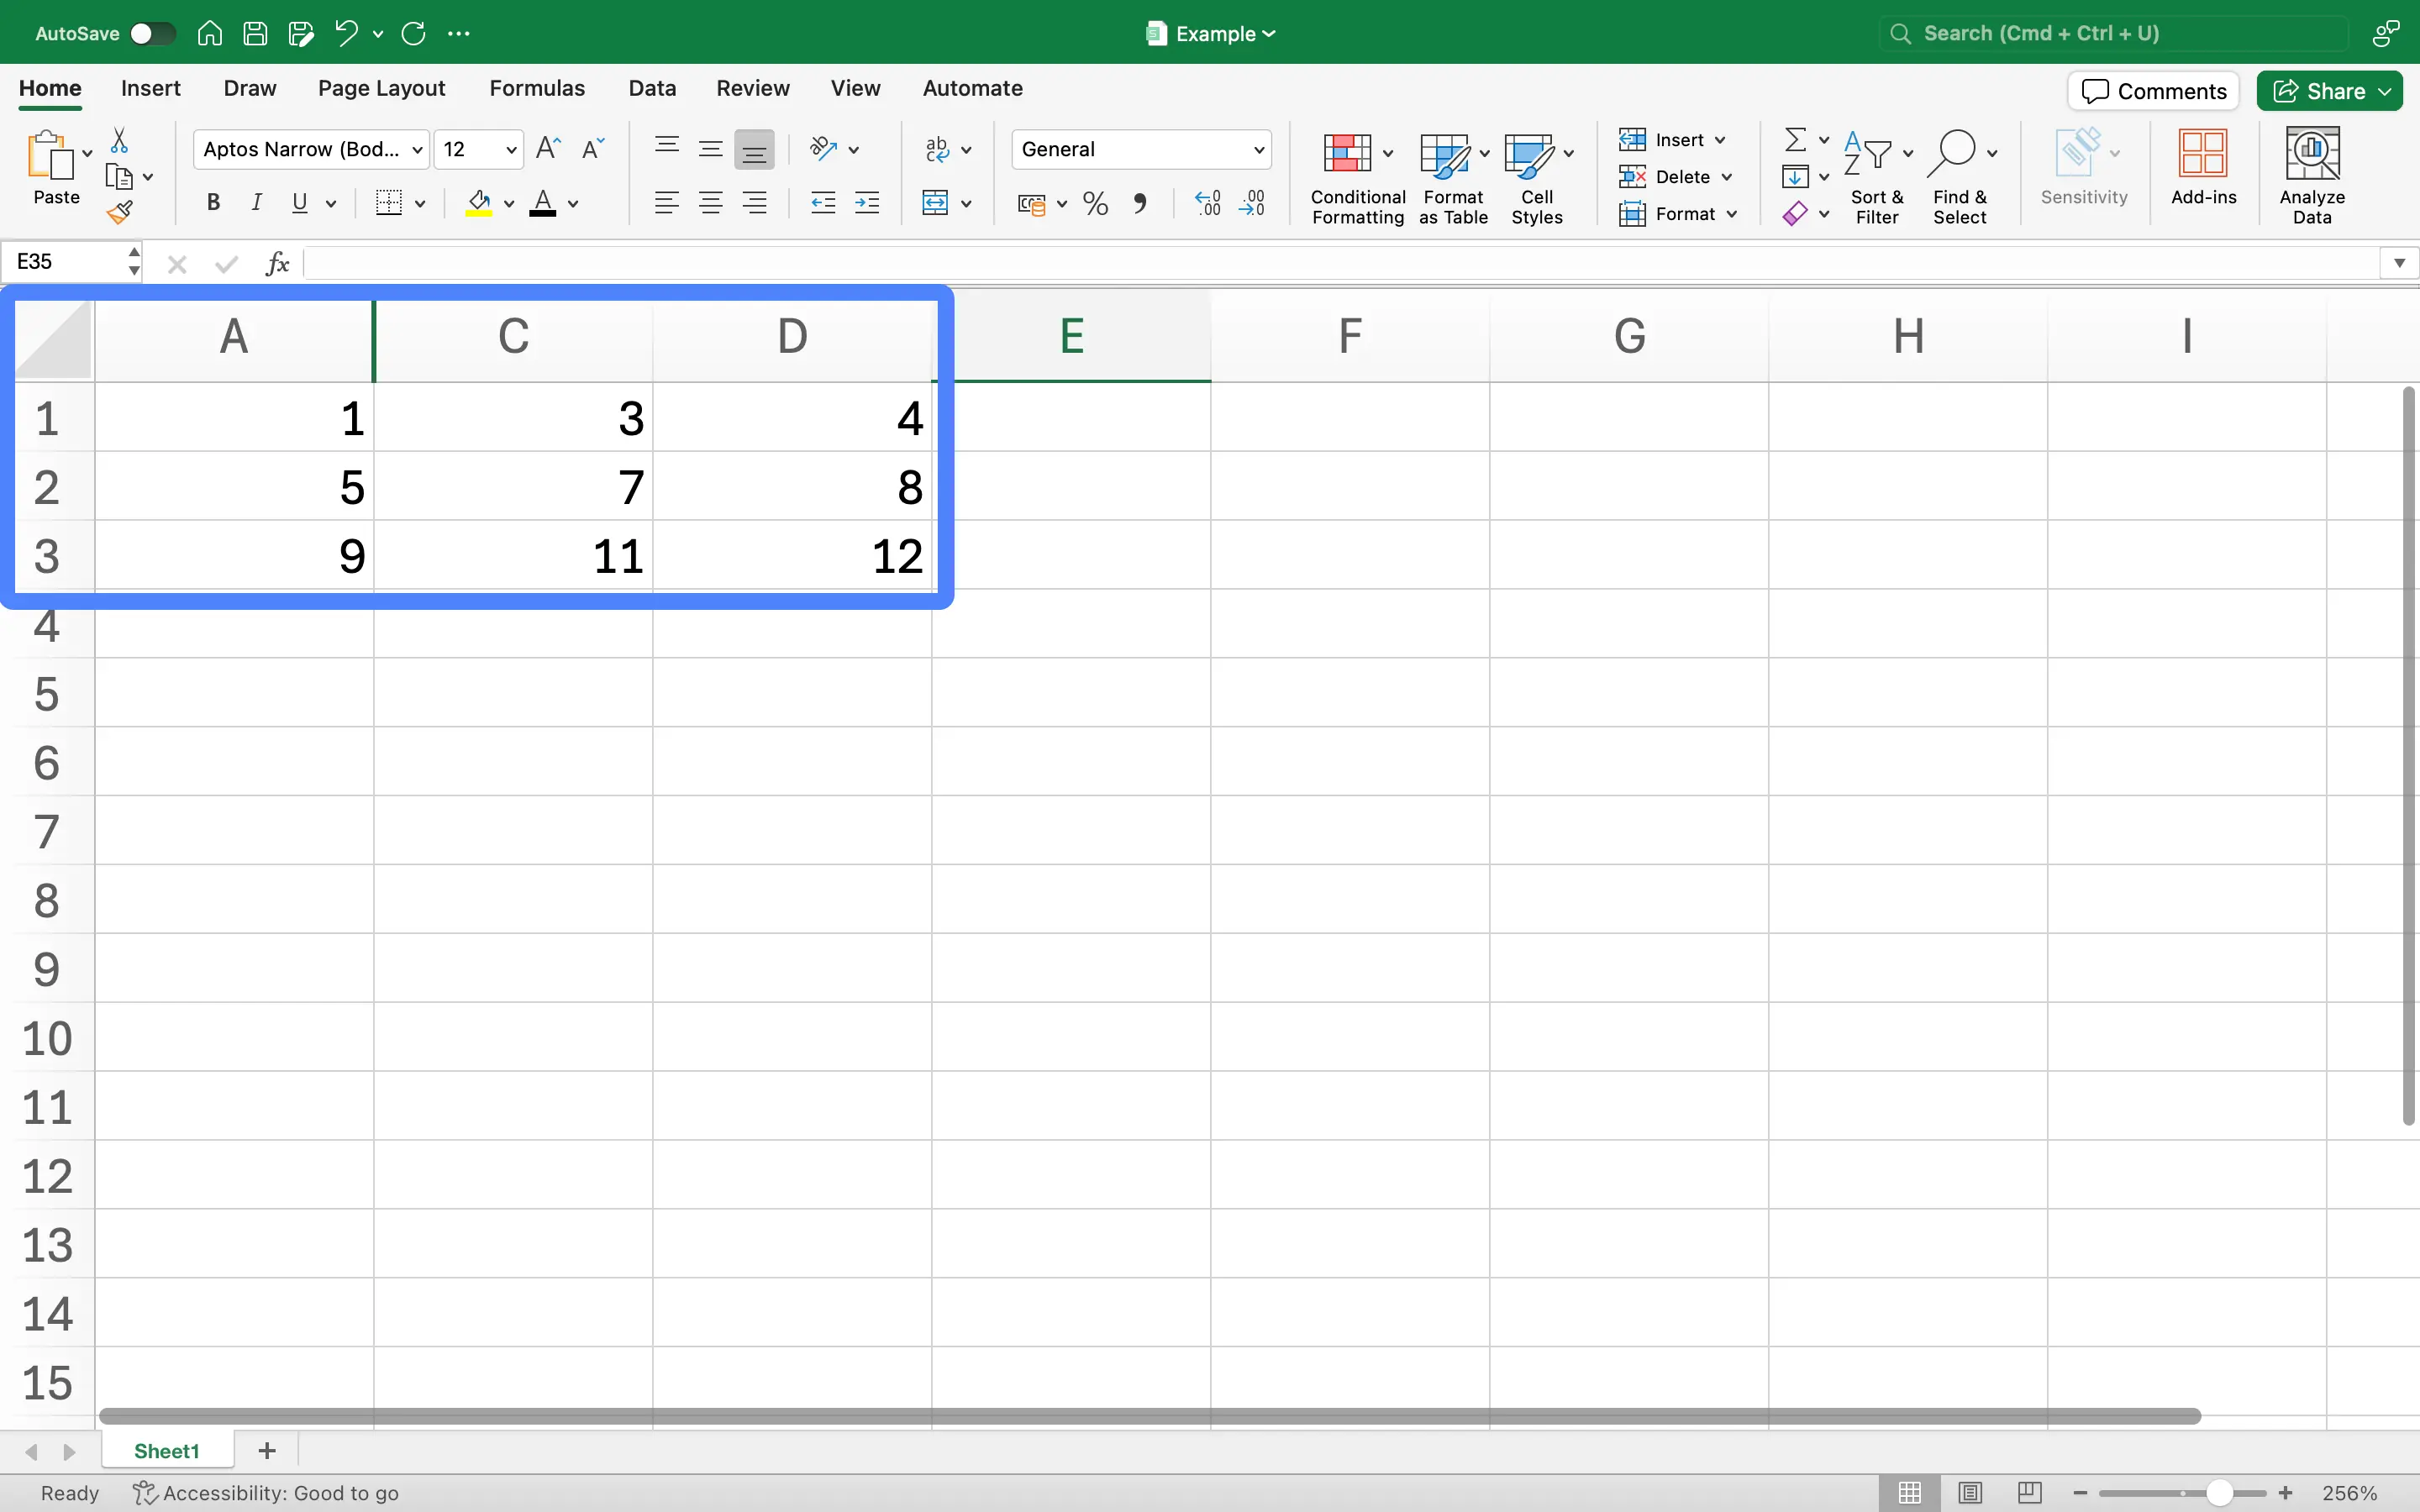Click the AutoSum sigma icon
Image resolution: width=2420 pixels, height=1512 pixels.
tap(1795, 139)
